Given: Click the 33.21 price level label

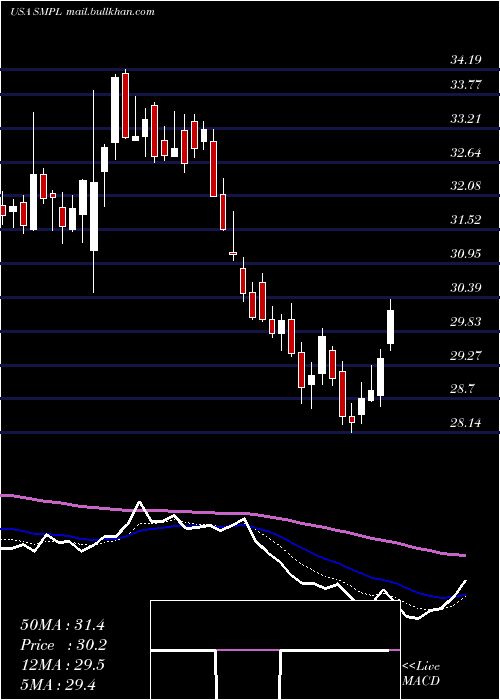Looking at the screenshot, I should pos(466,119).
